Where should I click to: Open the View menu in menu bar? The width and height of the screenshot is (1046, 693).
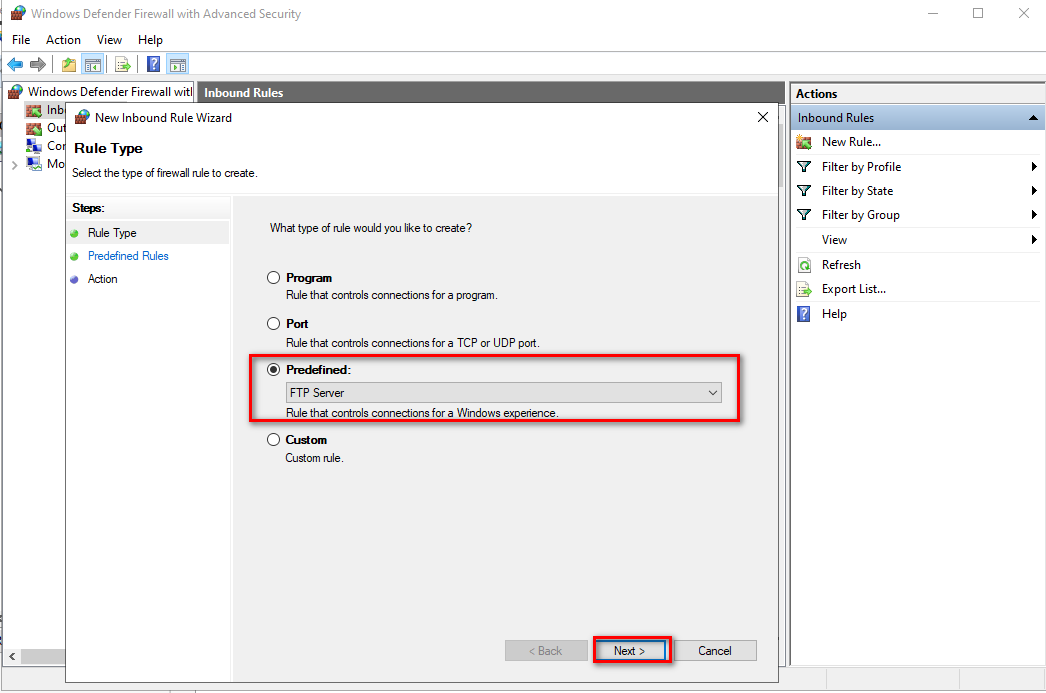tap(109, 40)
